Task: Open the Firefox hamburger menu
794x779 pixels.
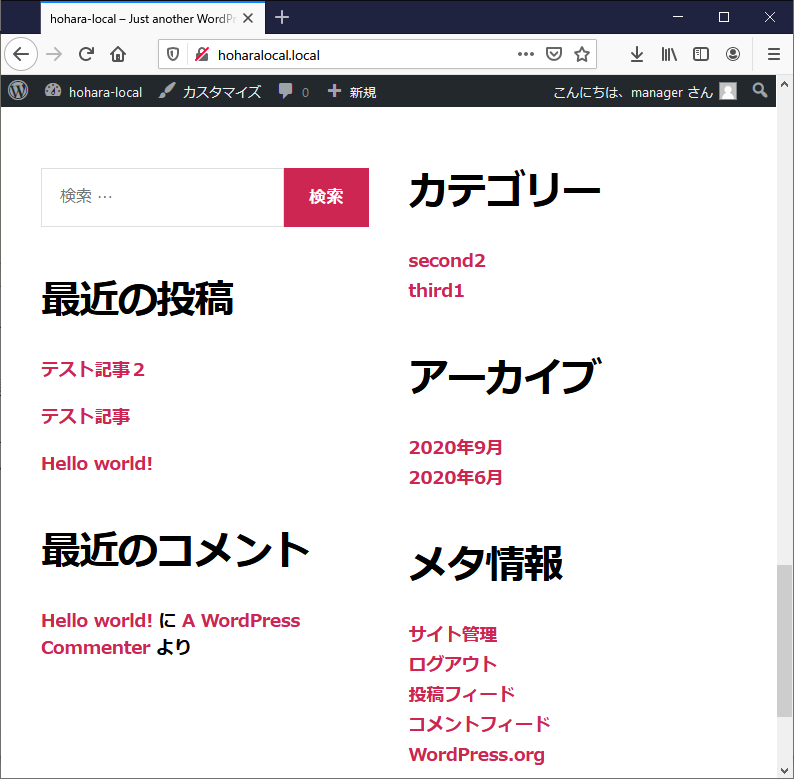Action: tap(773, 54)
